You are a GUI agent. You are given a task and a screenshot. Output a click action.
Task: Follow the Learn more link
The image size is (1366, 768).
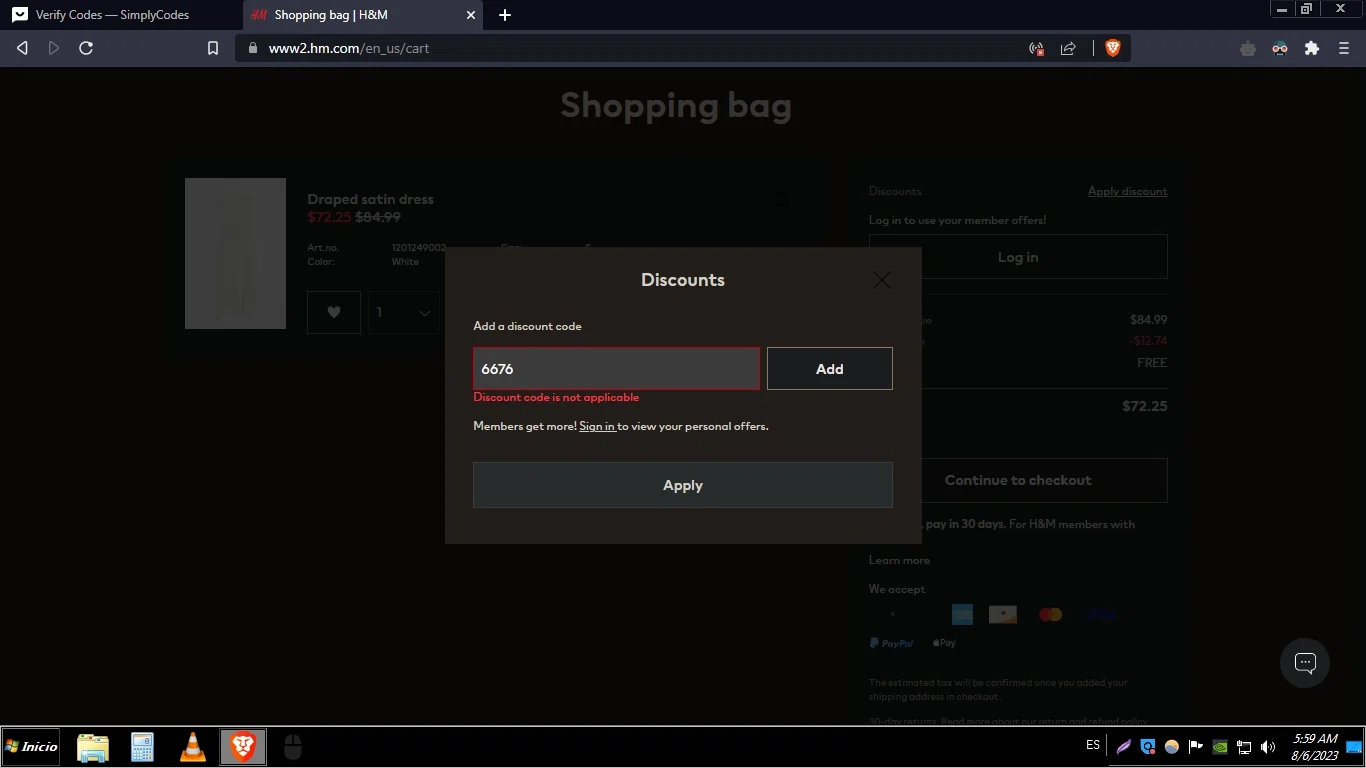tap(899, 560)
